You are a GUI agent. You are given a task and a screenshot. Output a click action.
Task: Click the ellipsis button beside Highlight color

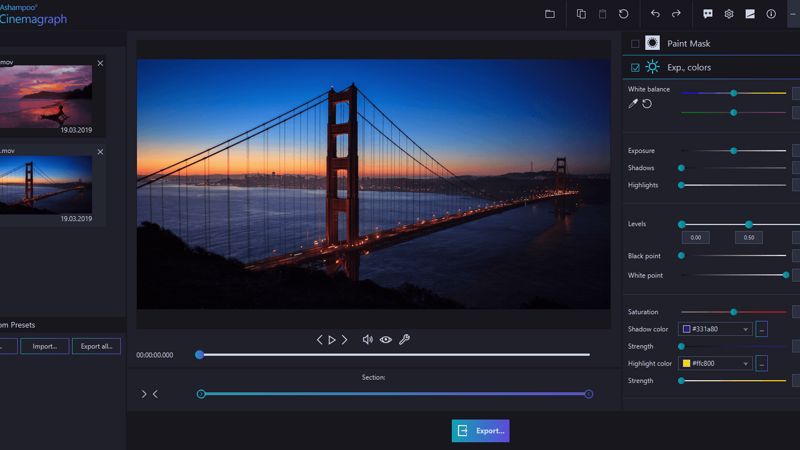[761, 363]
